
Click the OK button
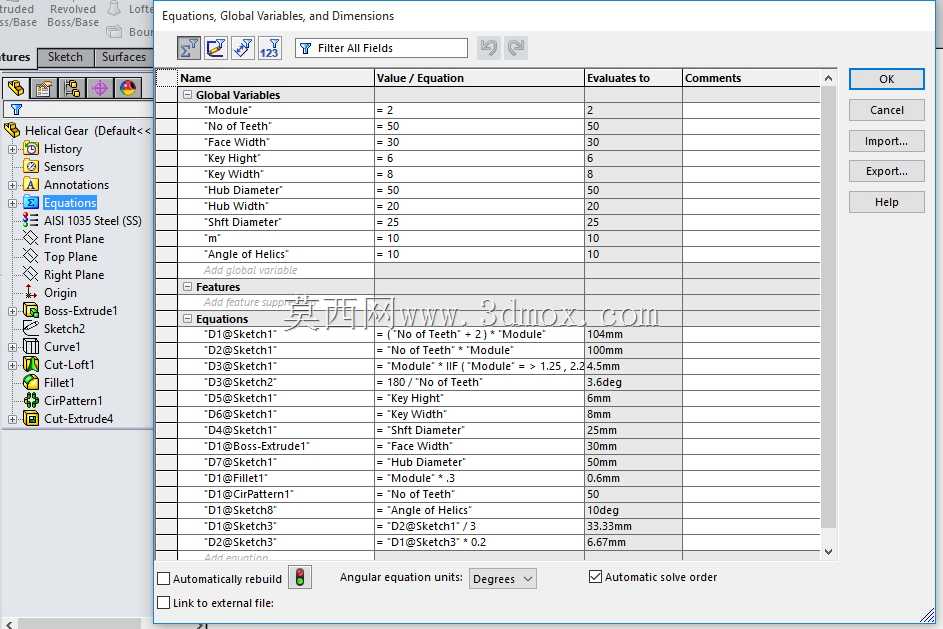(886, 79)
